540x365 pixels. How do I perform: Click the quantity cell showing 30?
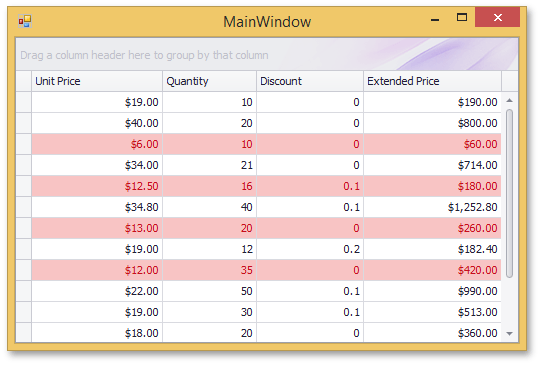coord(209,312)
